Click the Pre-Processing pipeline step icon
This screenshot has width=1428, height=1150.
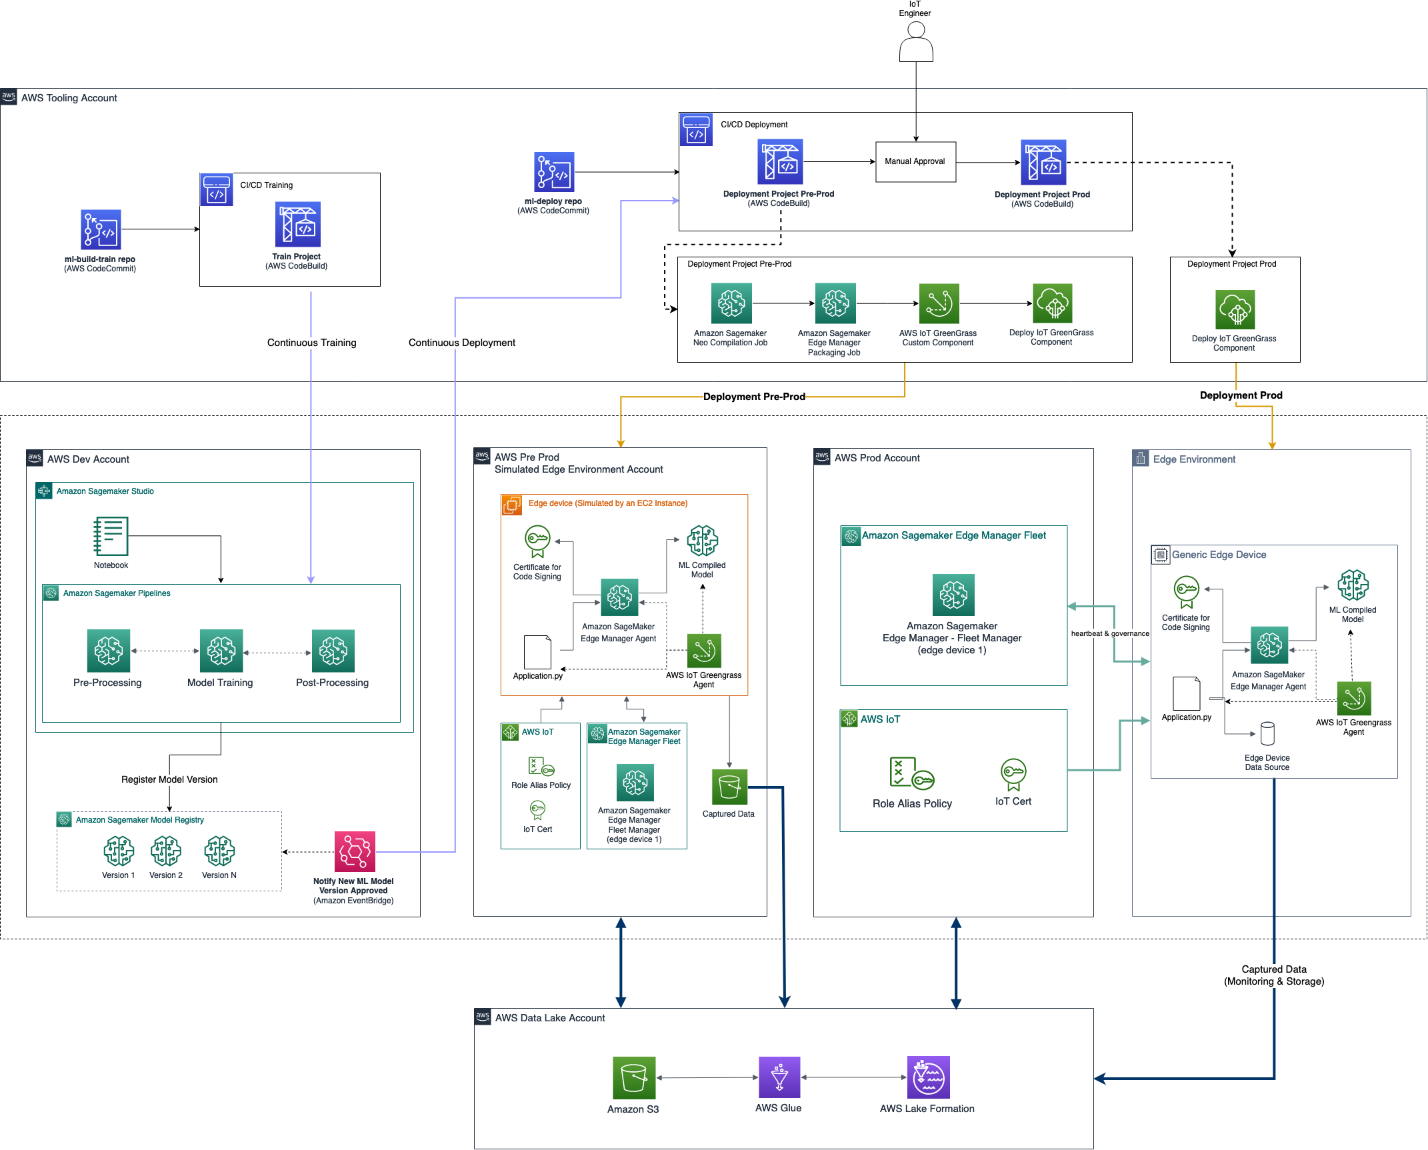coord(108,651)
